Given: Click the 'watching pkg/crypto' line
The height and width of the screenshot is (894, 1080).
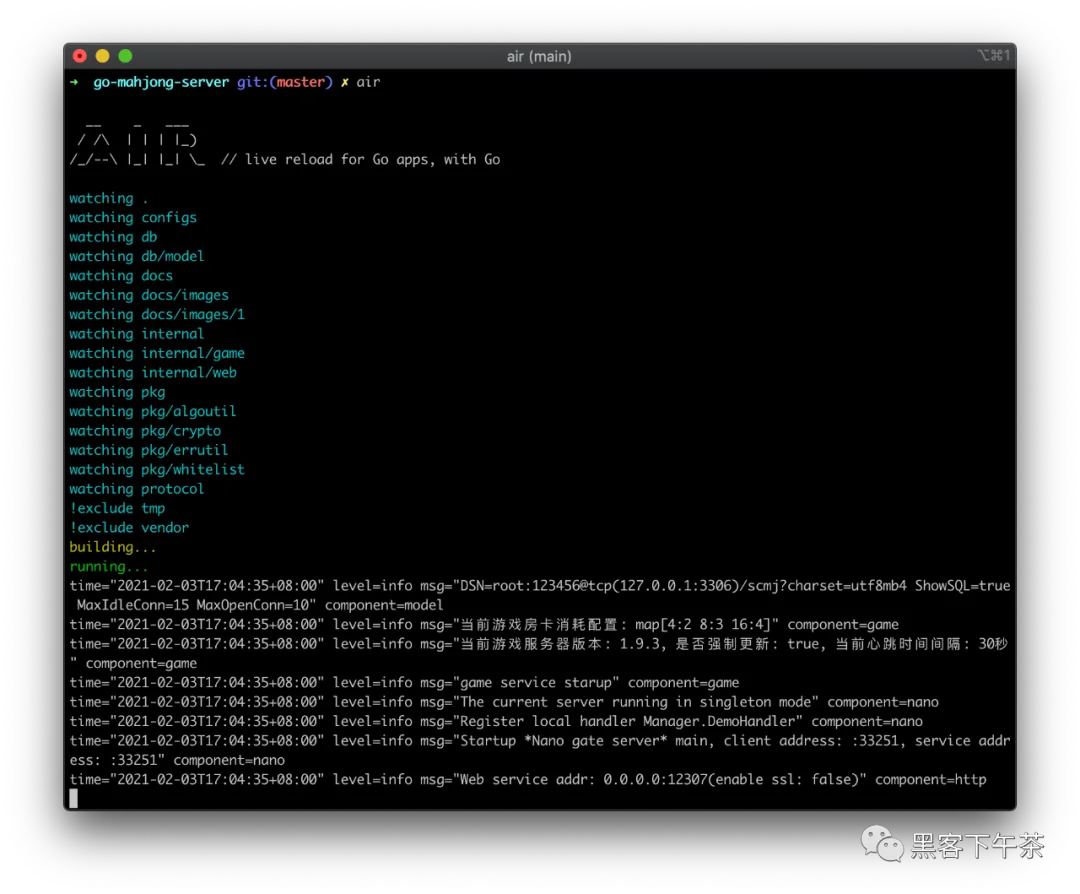Looking at the screenshot, I should (x=145, y=430).
